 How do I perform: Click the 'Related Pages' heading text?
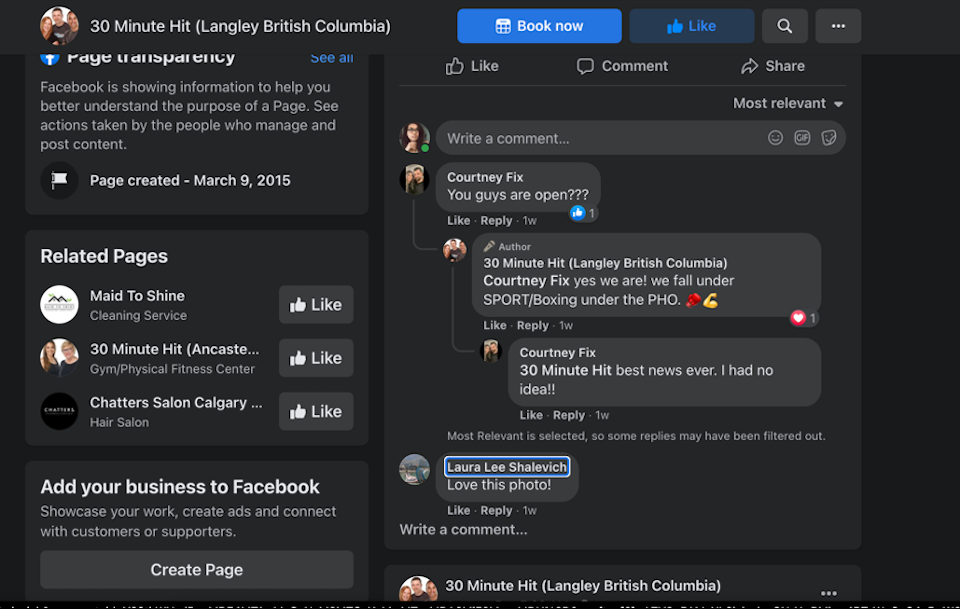pos(104,256)
